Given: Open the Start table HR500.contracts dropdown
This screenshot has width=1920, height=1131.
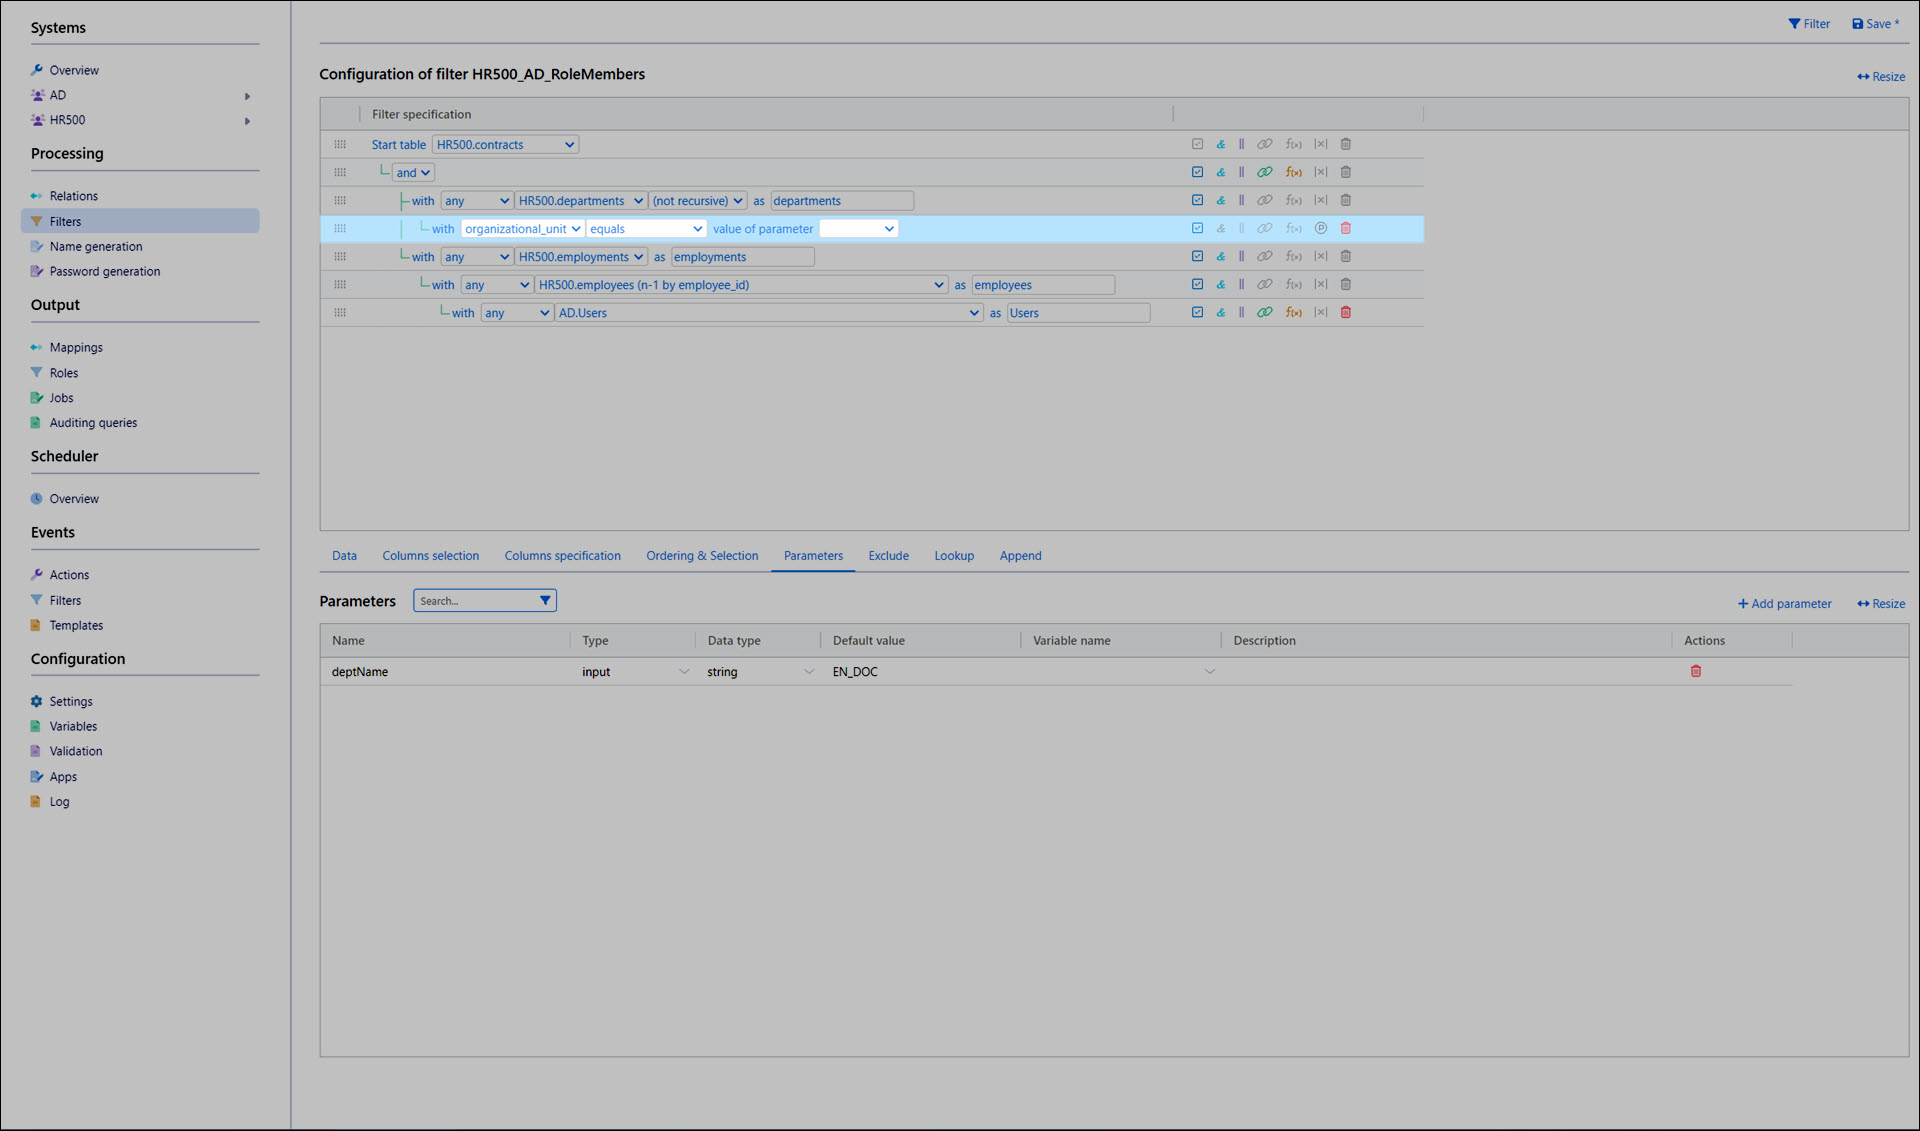Looking at the screenshot, I should [x=505, y=145].
